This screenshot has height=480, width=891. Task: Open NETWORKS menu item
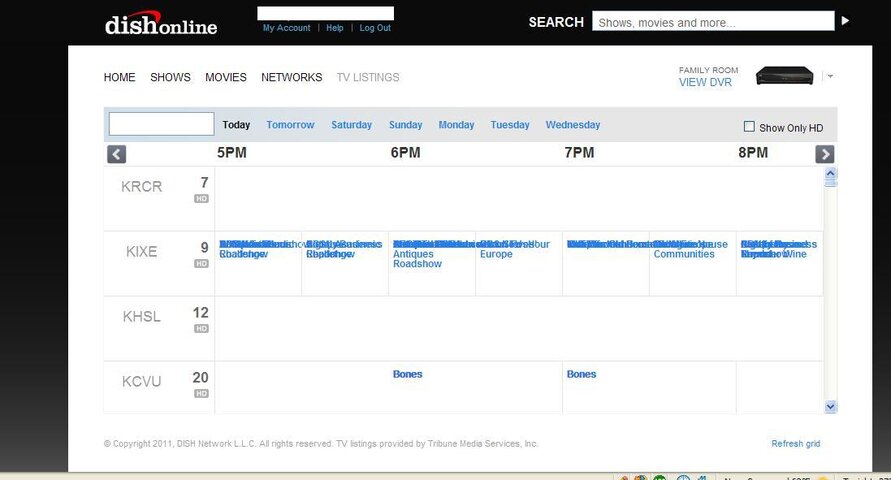point(292,77)
